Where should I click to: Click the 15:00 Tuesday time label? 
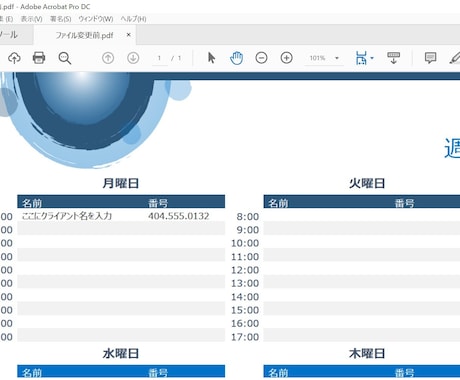pyautogui.click(x=245, y=310)
